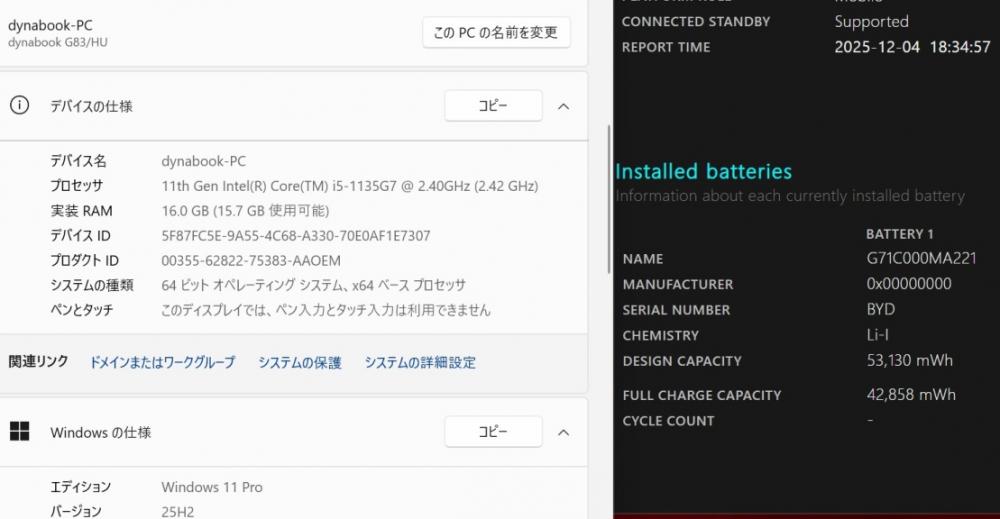Select the system type 64-bit value

click(314, 286)
